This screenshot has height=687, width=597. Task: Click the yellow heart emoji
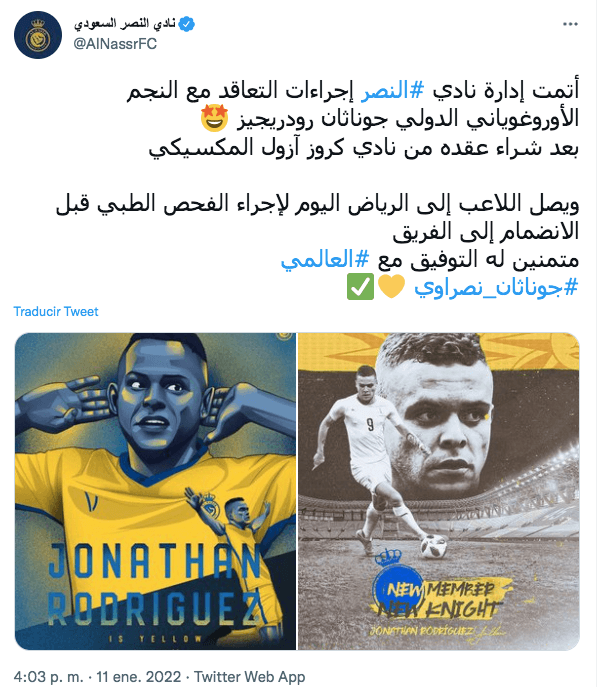(392, 287)
